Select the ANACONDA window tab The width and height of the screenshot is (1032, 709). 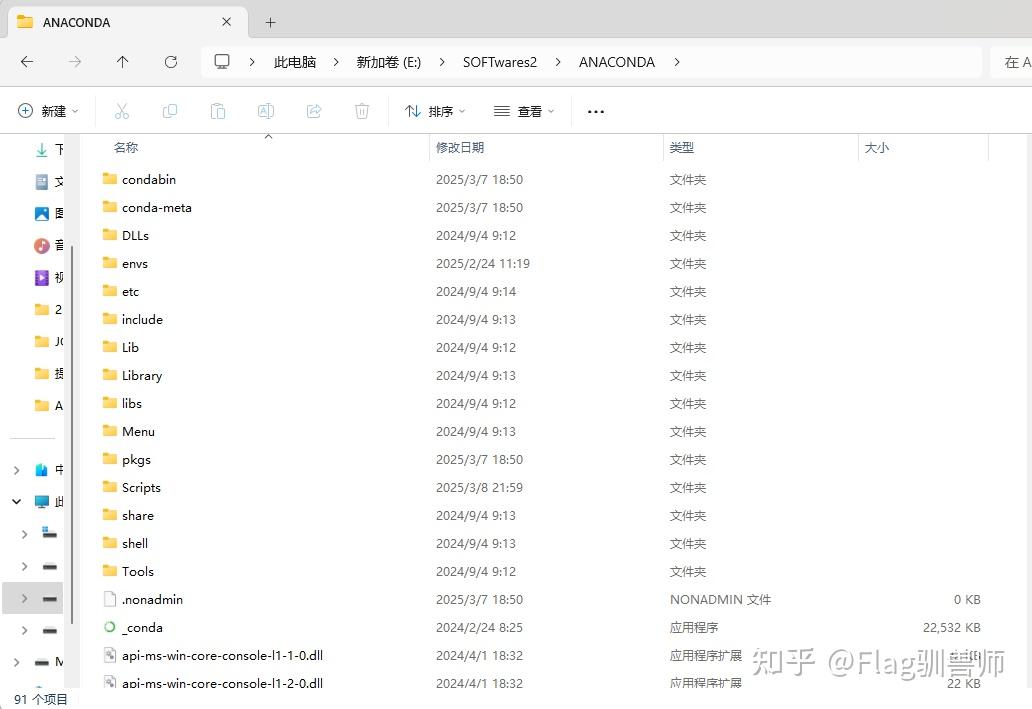pyautogui.click(x=128, y=22)
